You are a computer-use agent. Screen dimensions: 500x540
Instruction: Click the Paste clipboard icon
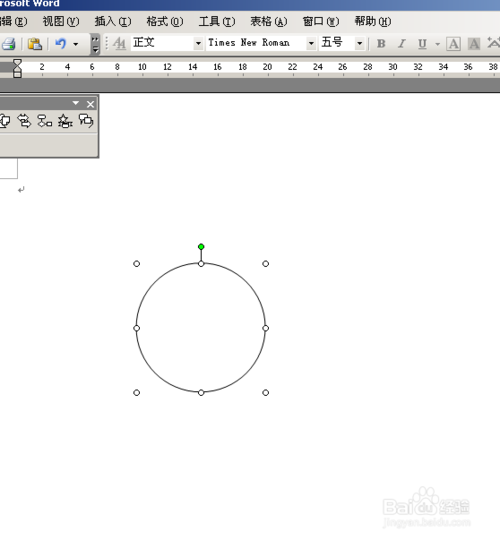[35, 44]
